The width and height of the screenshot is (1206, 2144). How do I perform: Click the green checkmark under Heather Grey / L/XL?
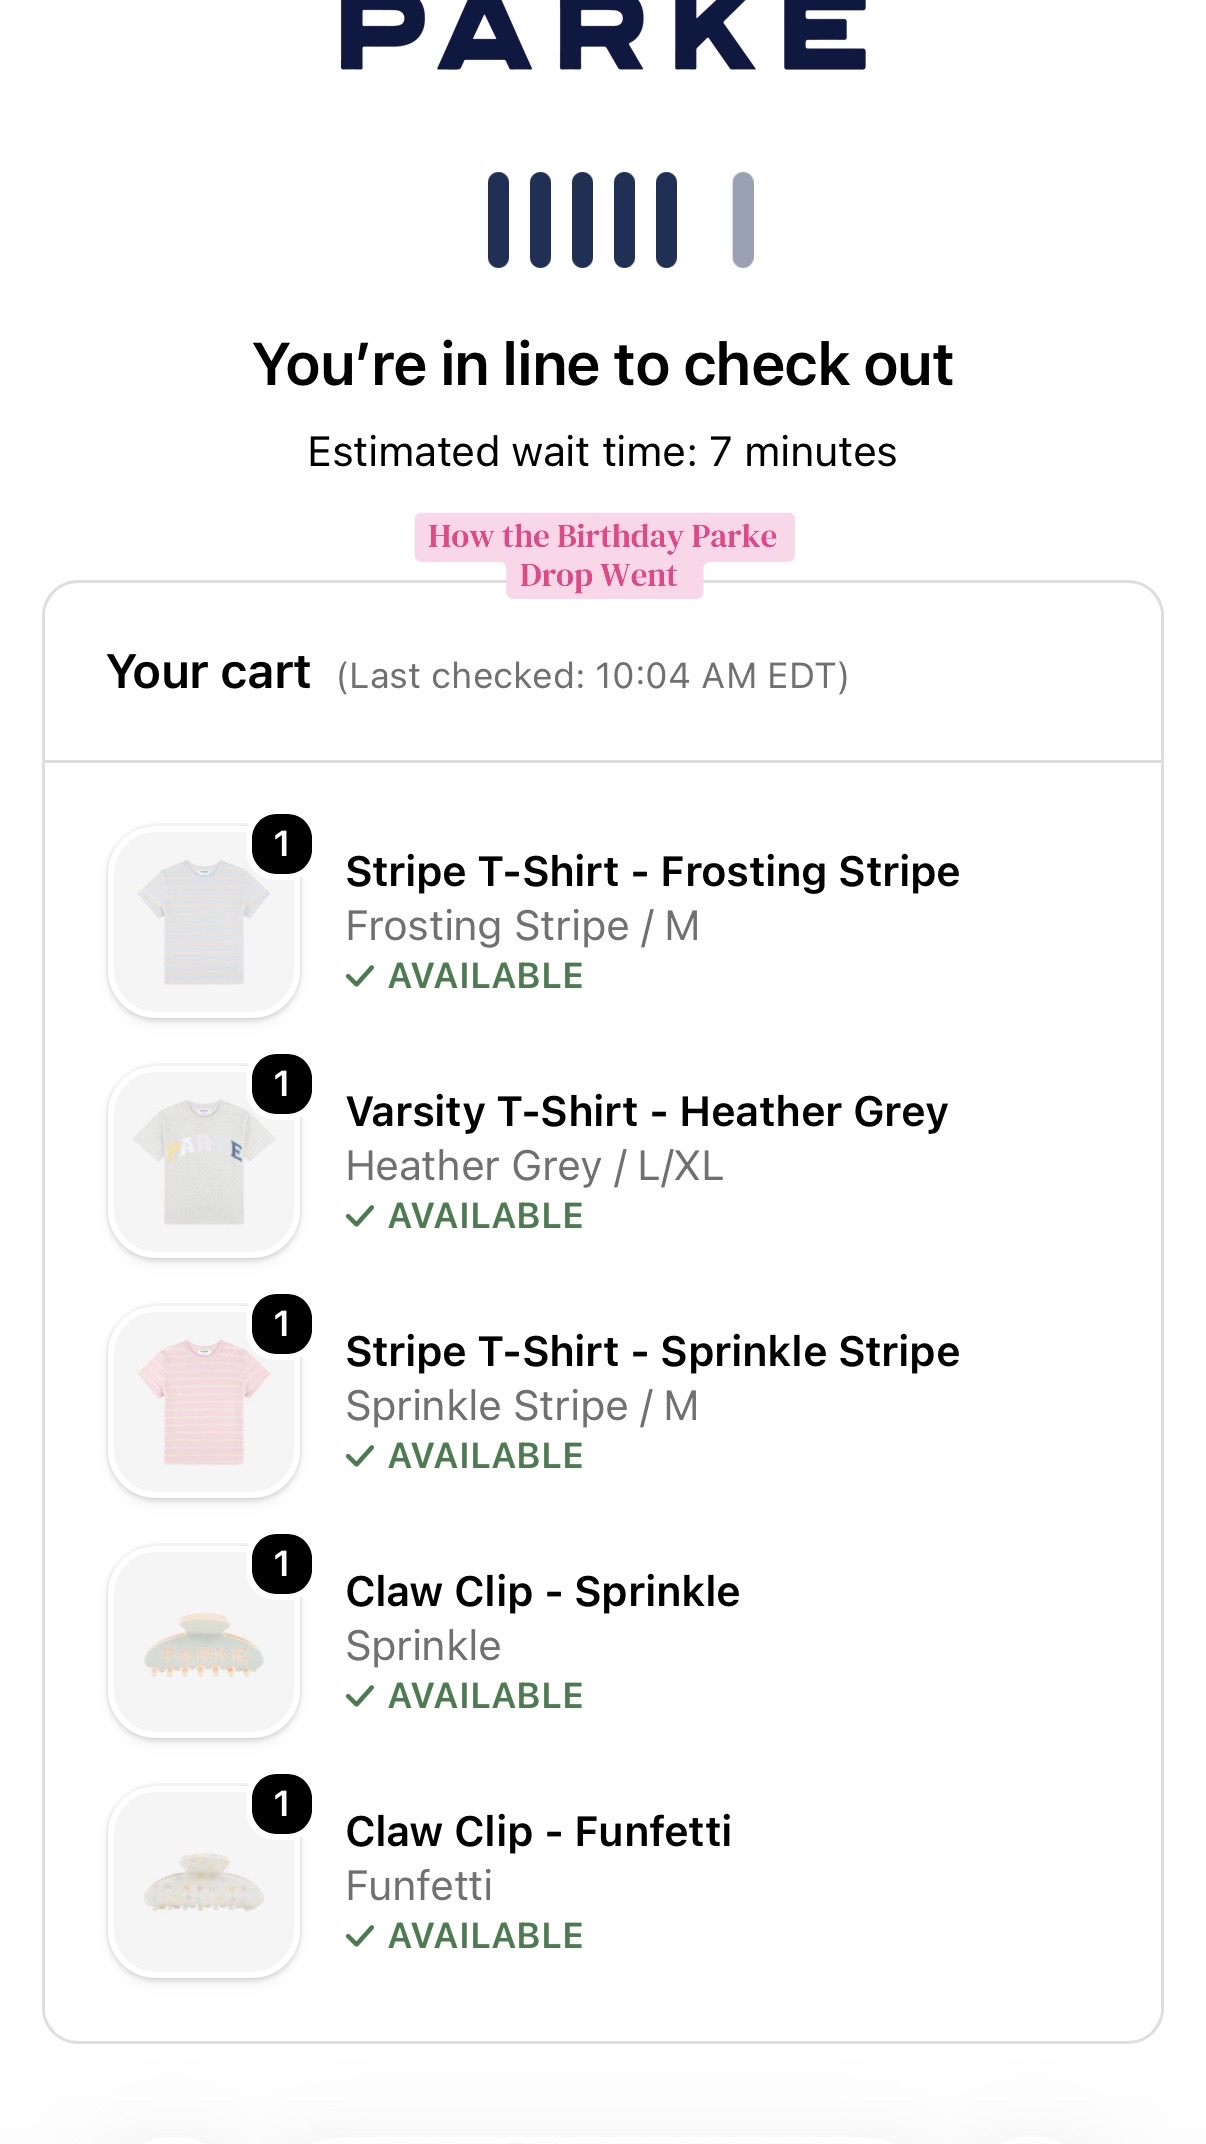click(360, 1216)
